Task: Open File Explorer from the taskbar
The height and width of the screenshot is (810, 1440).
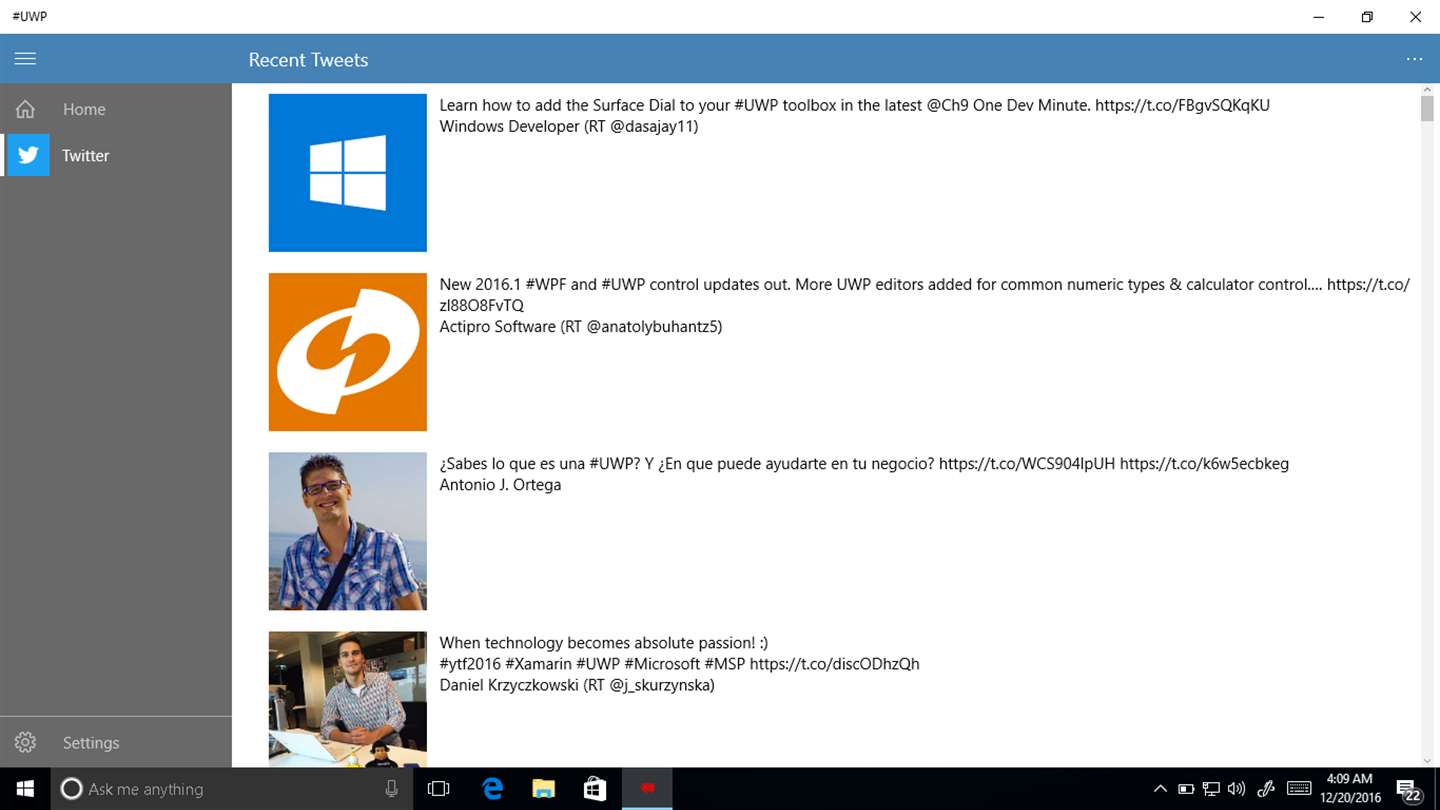Action: point(543,788)
